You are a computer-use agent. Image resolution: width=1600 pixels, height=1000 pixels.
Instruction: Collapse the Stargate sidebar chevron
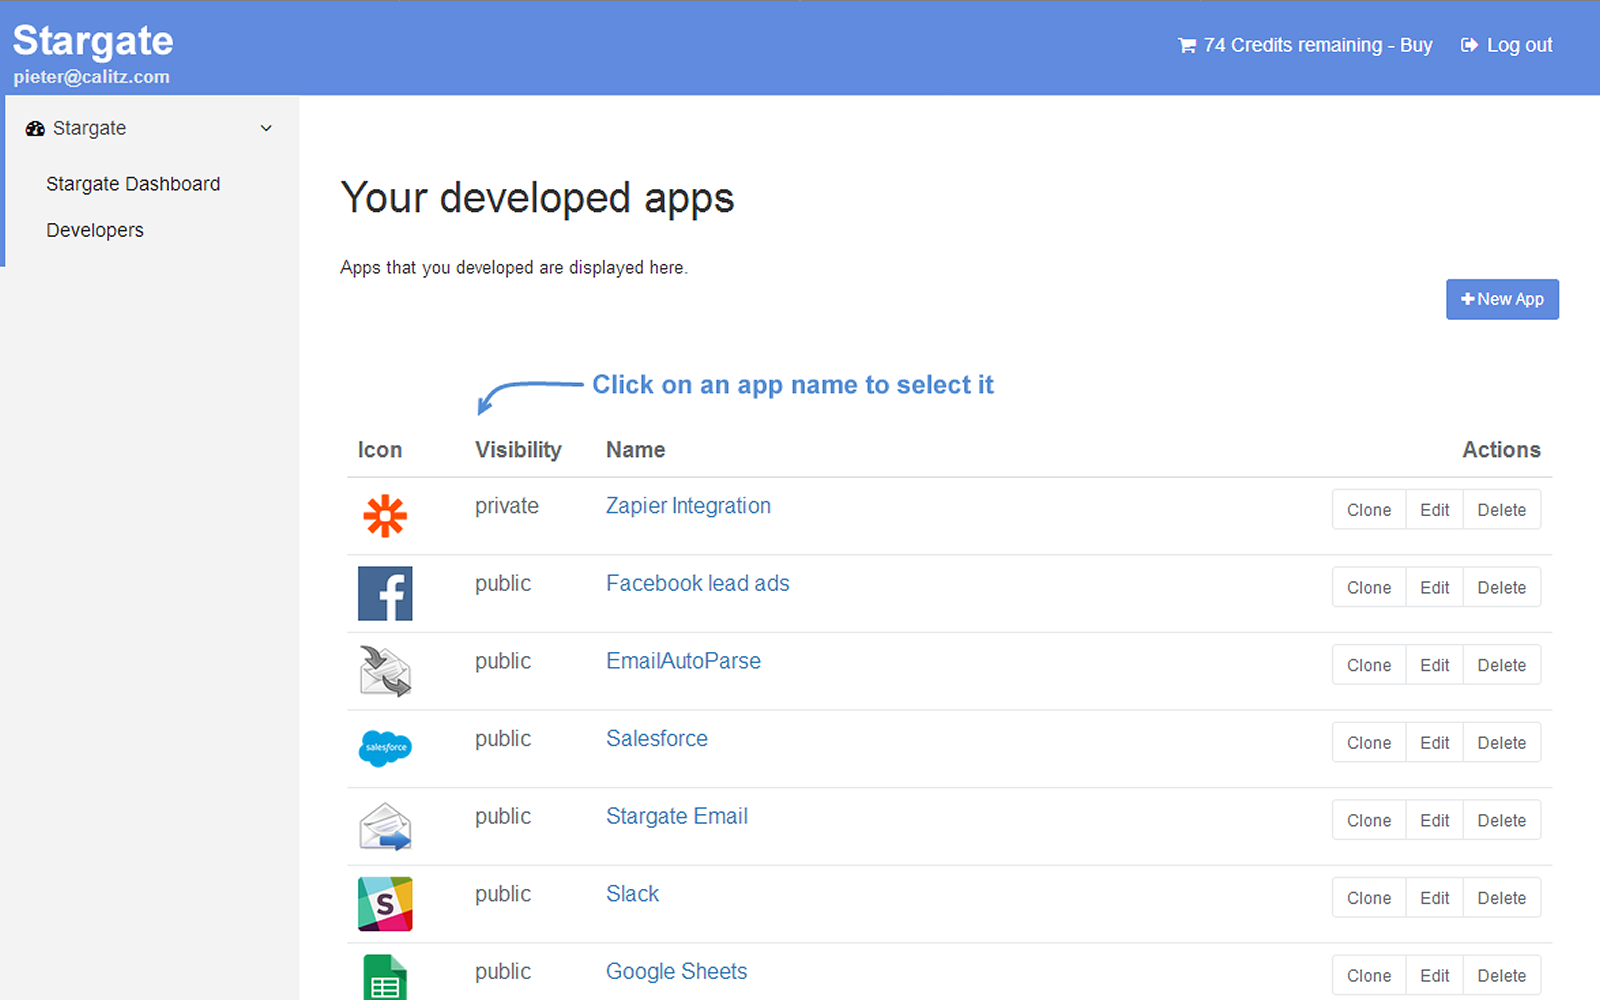[266, 128]
